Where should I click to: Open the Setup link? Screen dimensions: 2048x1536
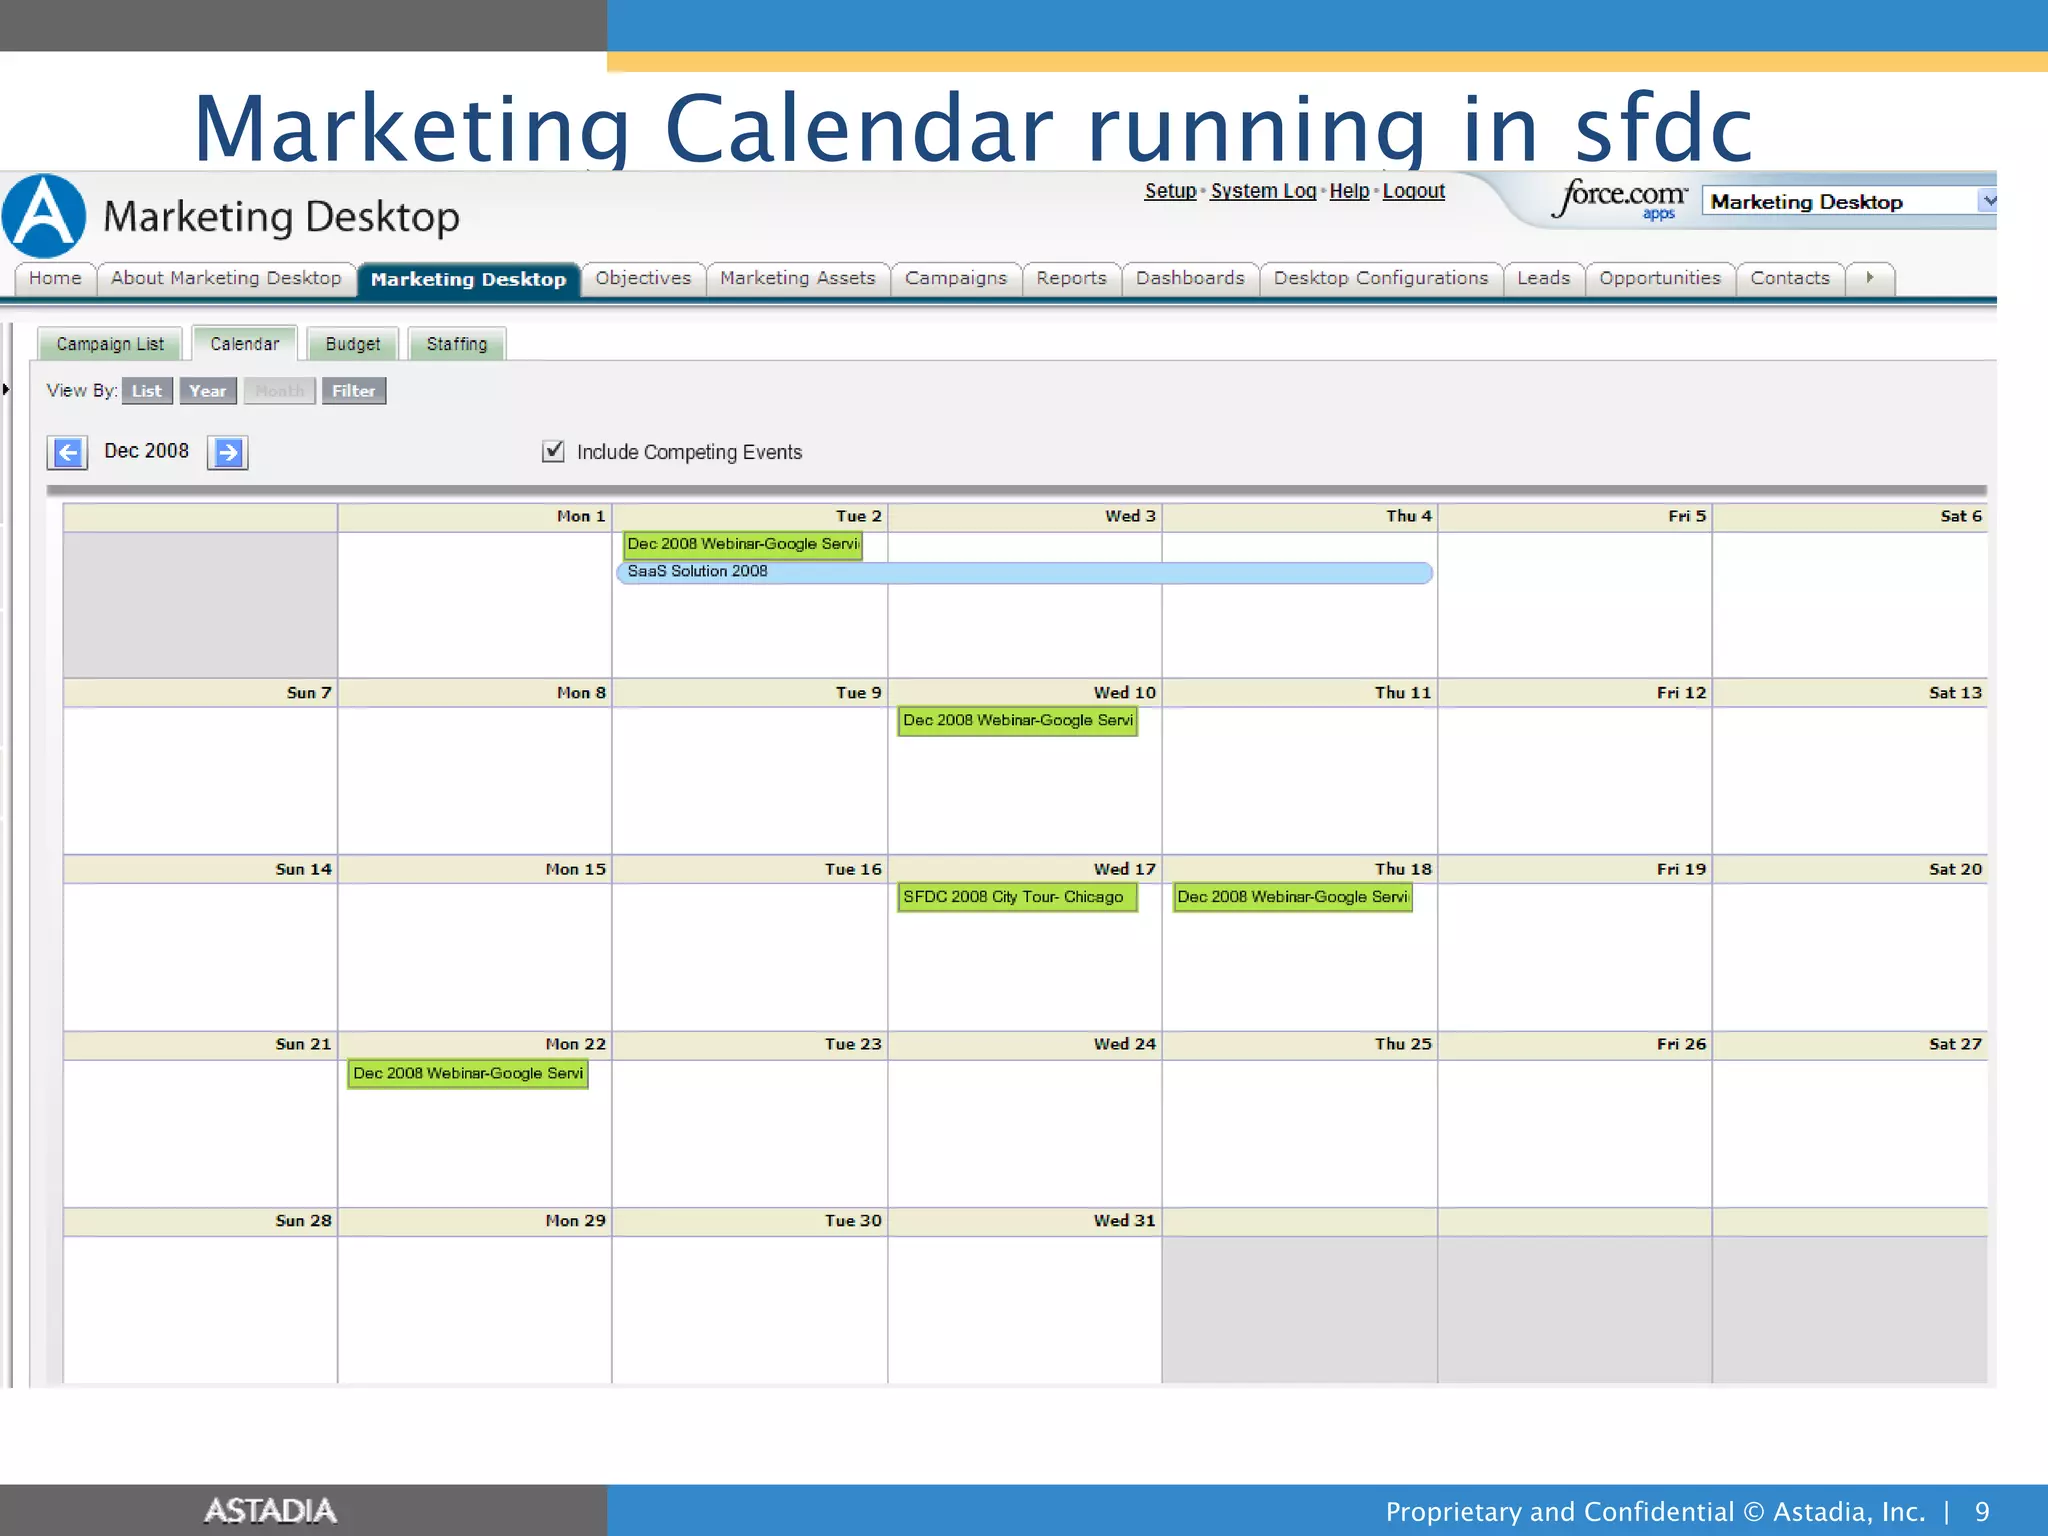pos(1170,191)
